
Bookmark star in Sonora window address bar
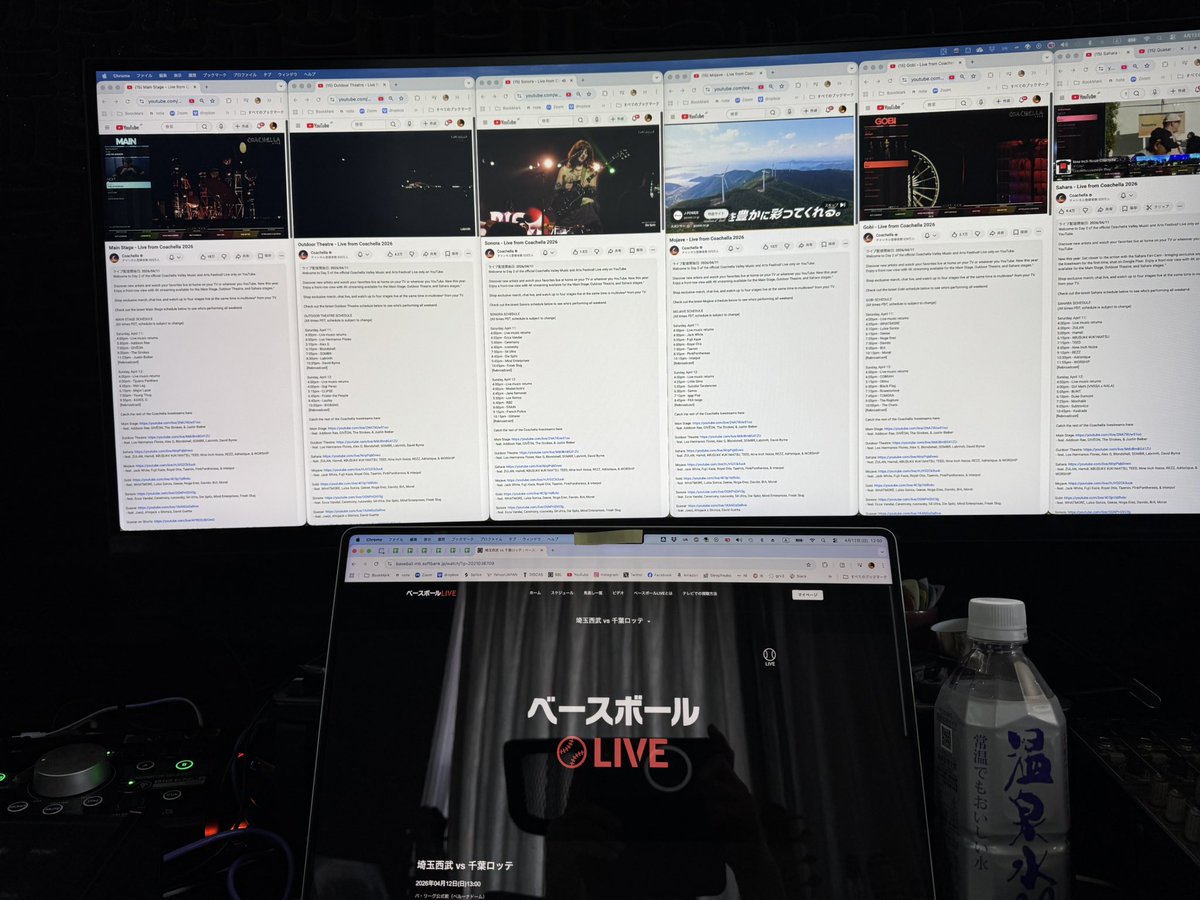tap(589, 94)
